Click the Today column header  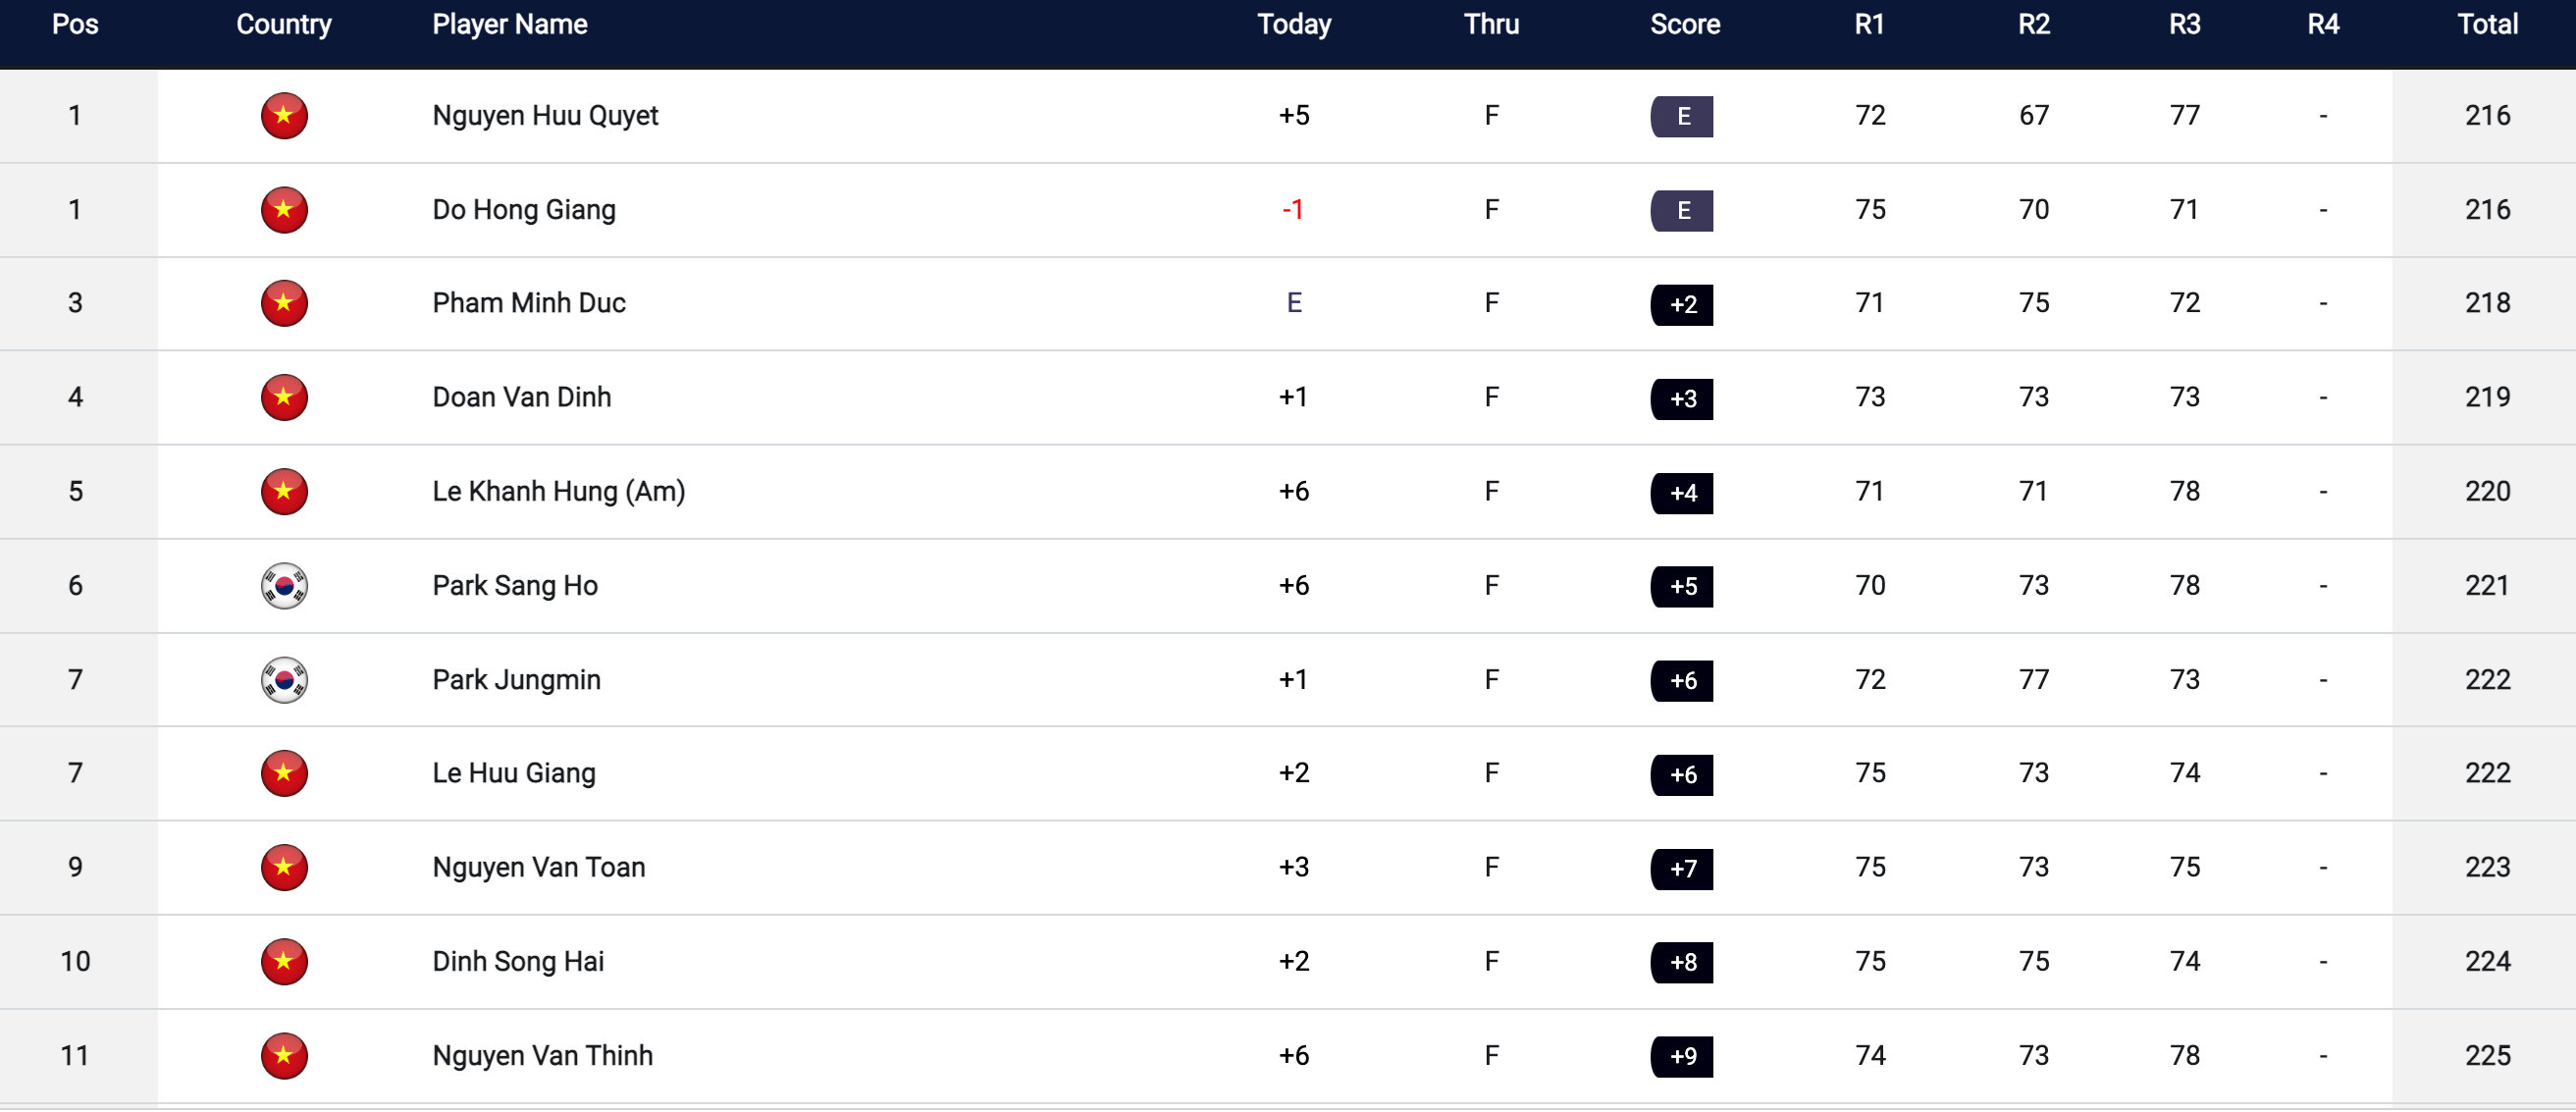point(1293,25)
